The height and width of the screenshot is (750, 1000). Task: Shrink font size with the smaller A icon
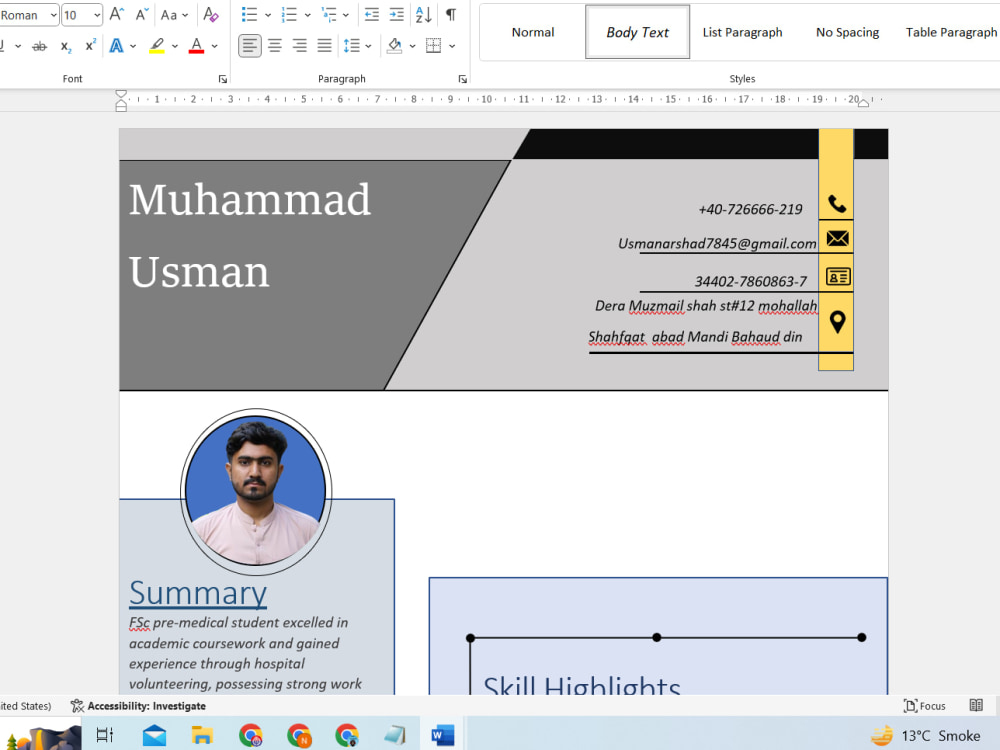(x=142, y=14)
